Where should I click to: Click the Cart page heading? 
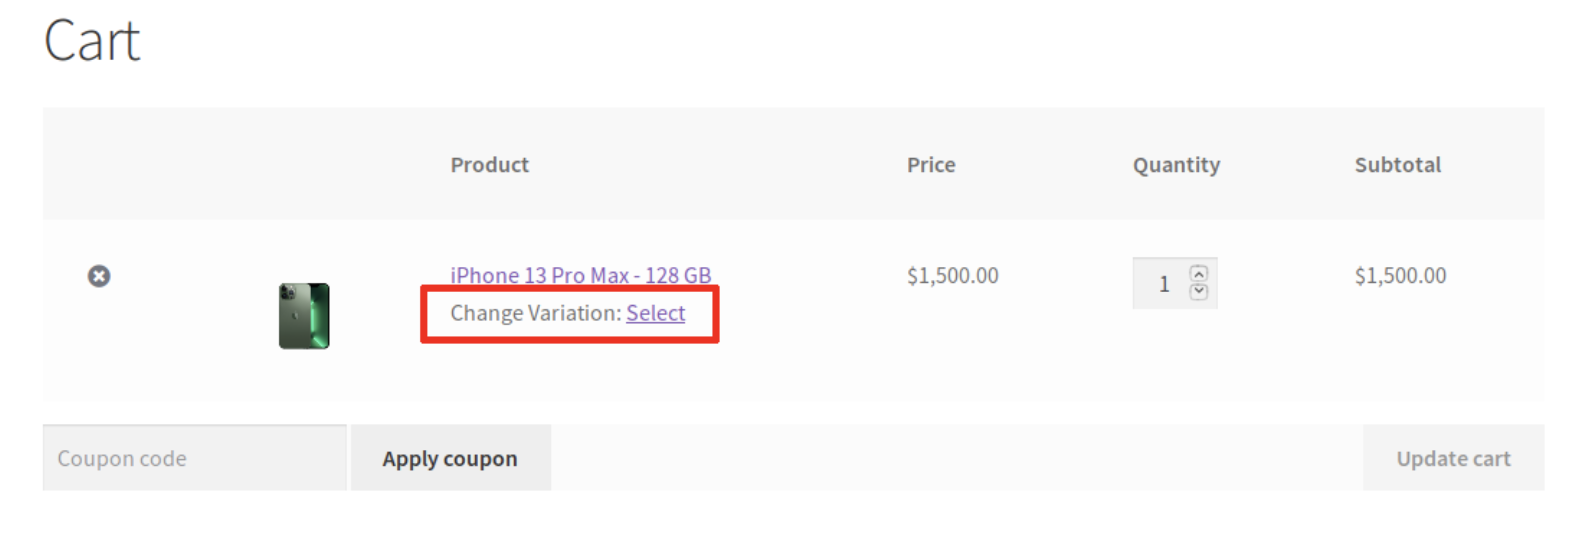(92, 42)
